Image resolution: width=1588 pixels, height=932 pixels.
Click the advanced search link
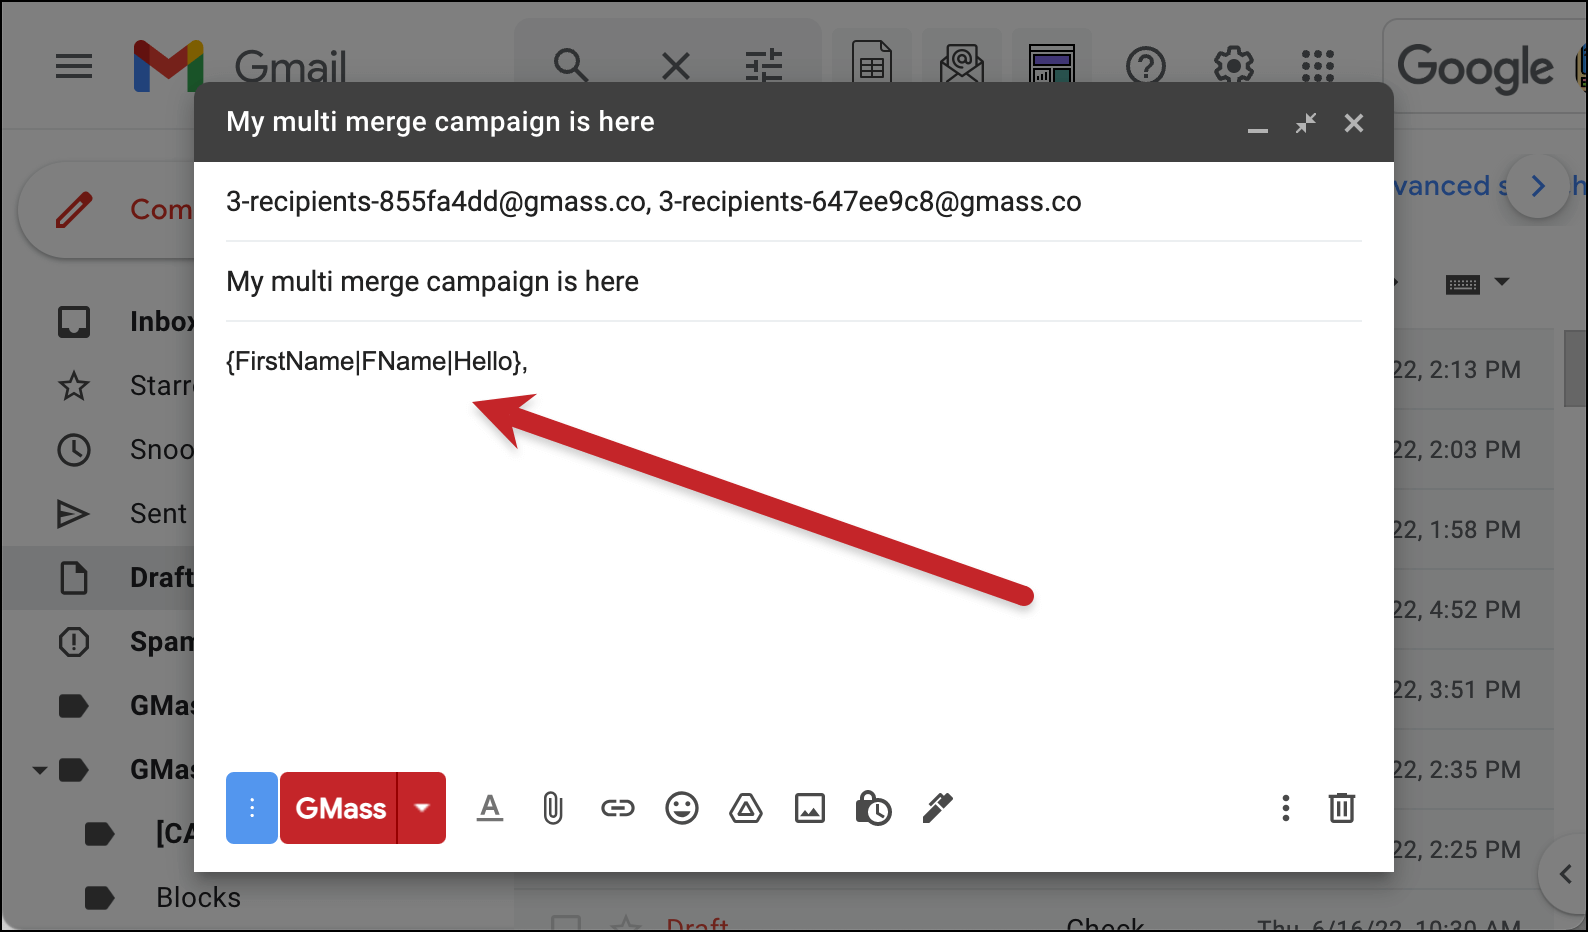tap(1450, 186)
